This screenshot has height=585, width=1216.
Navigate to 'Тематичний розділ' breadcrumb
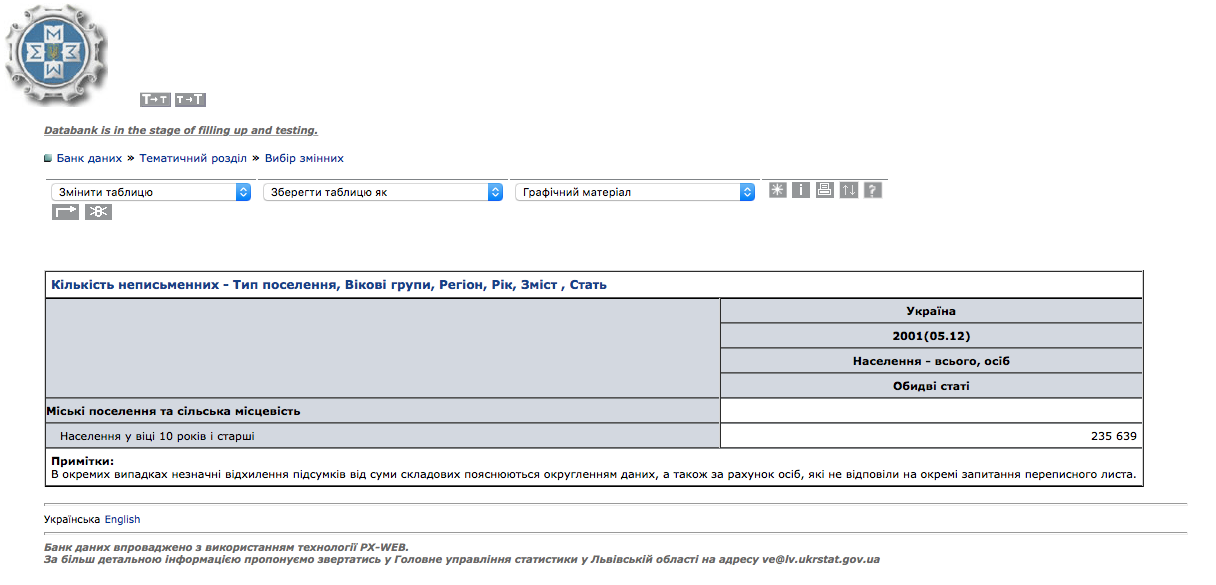point(193,158)
